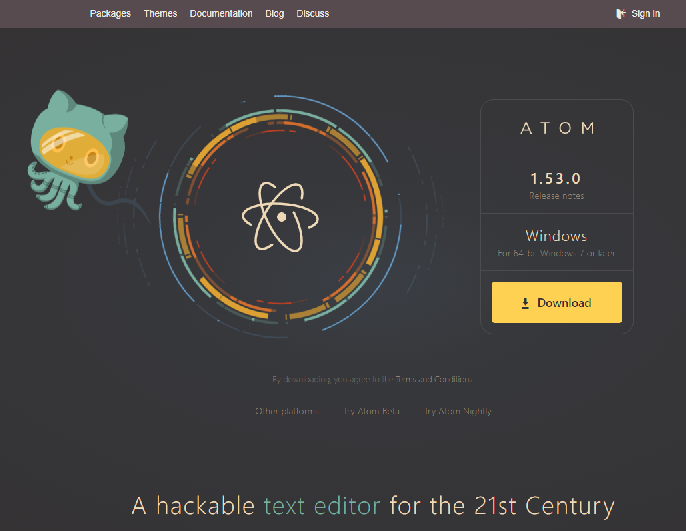
Task: Click the Sign in link
Action: point(645,14)
